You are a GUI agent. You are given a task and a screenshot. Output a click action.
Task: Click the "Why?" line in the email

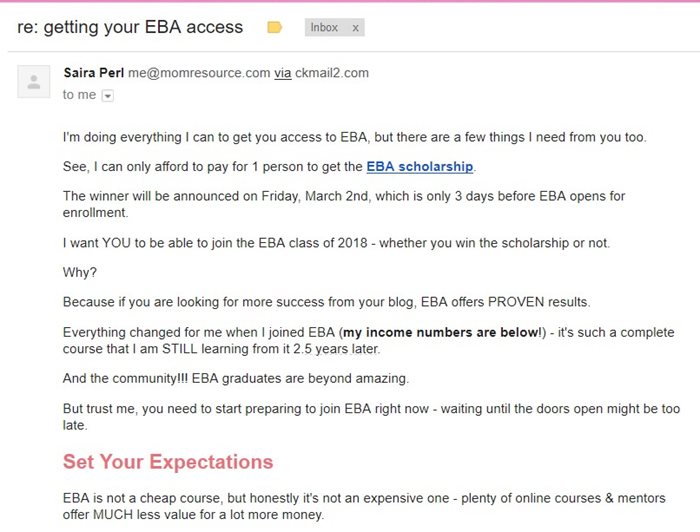click(x=79, y=272)
